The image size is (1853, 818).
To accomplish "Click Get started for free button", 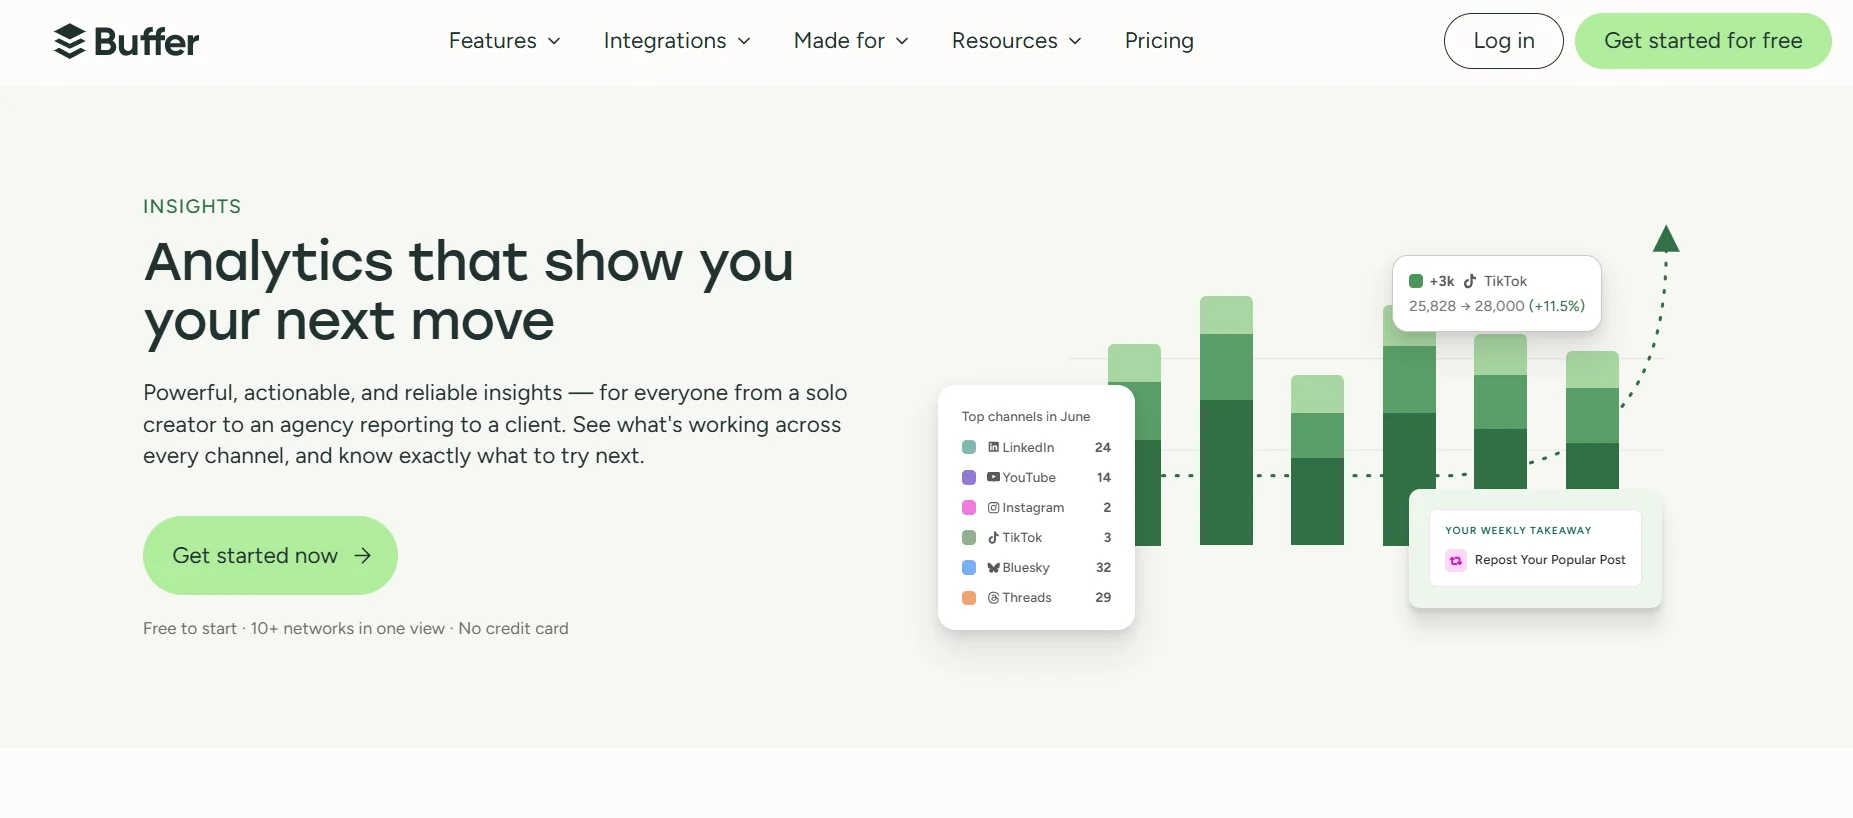I will (x=1703, y=41).
